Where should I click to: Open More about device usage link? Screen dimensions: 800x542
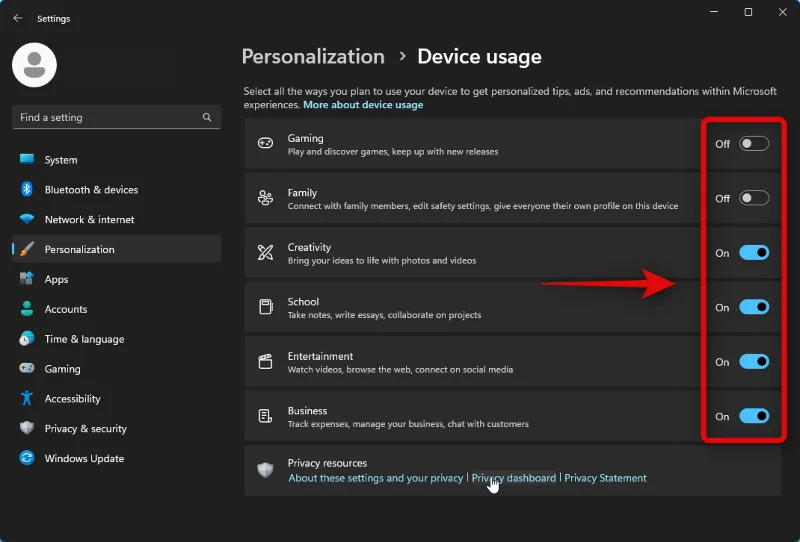pos(363,105)
